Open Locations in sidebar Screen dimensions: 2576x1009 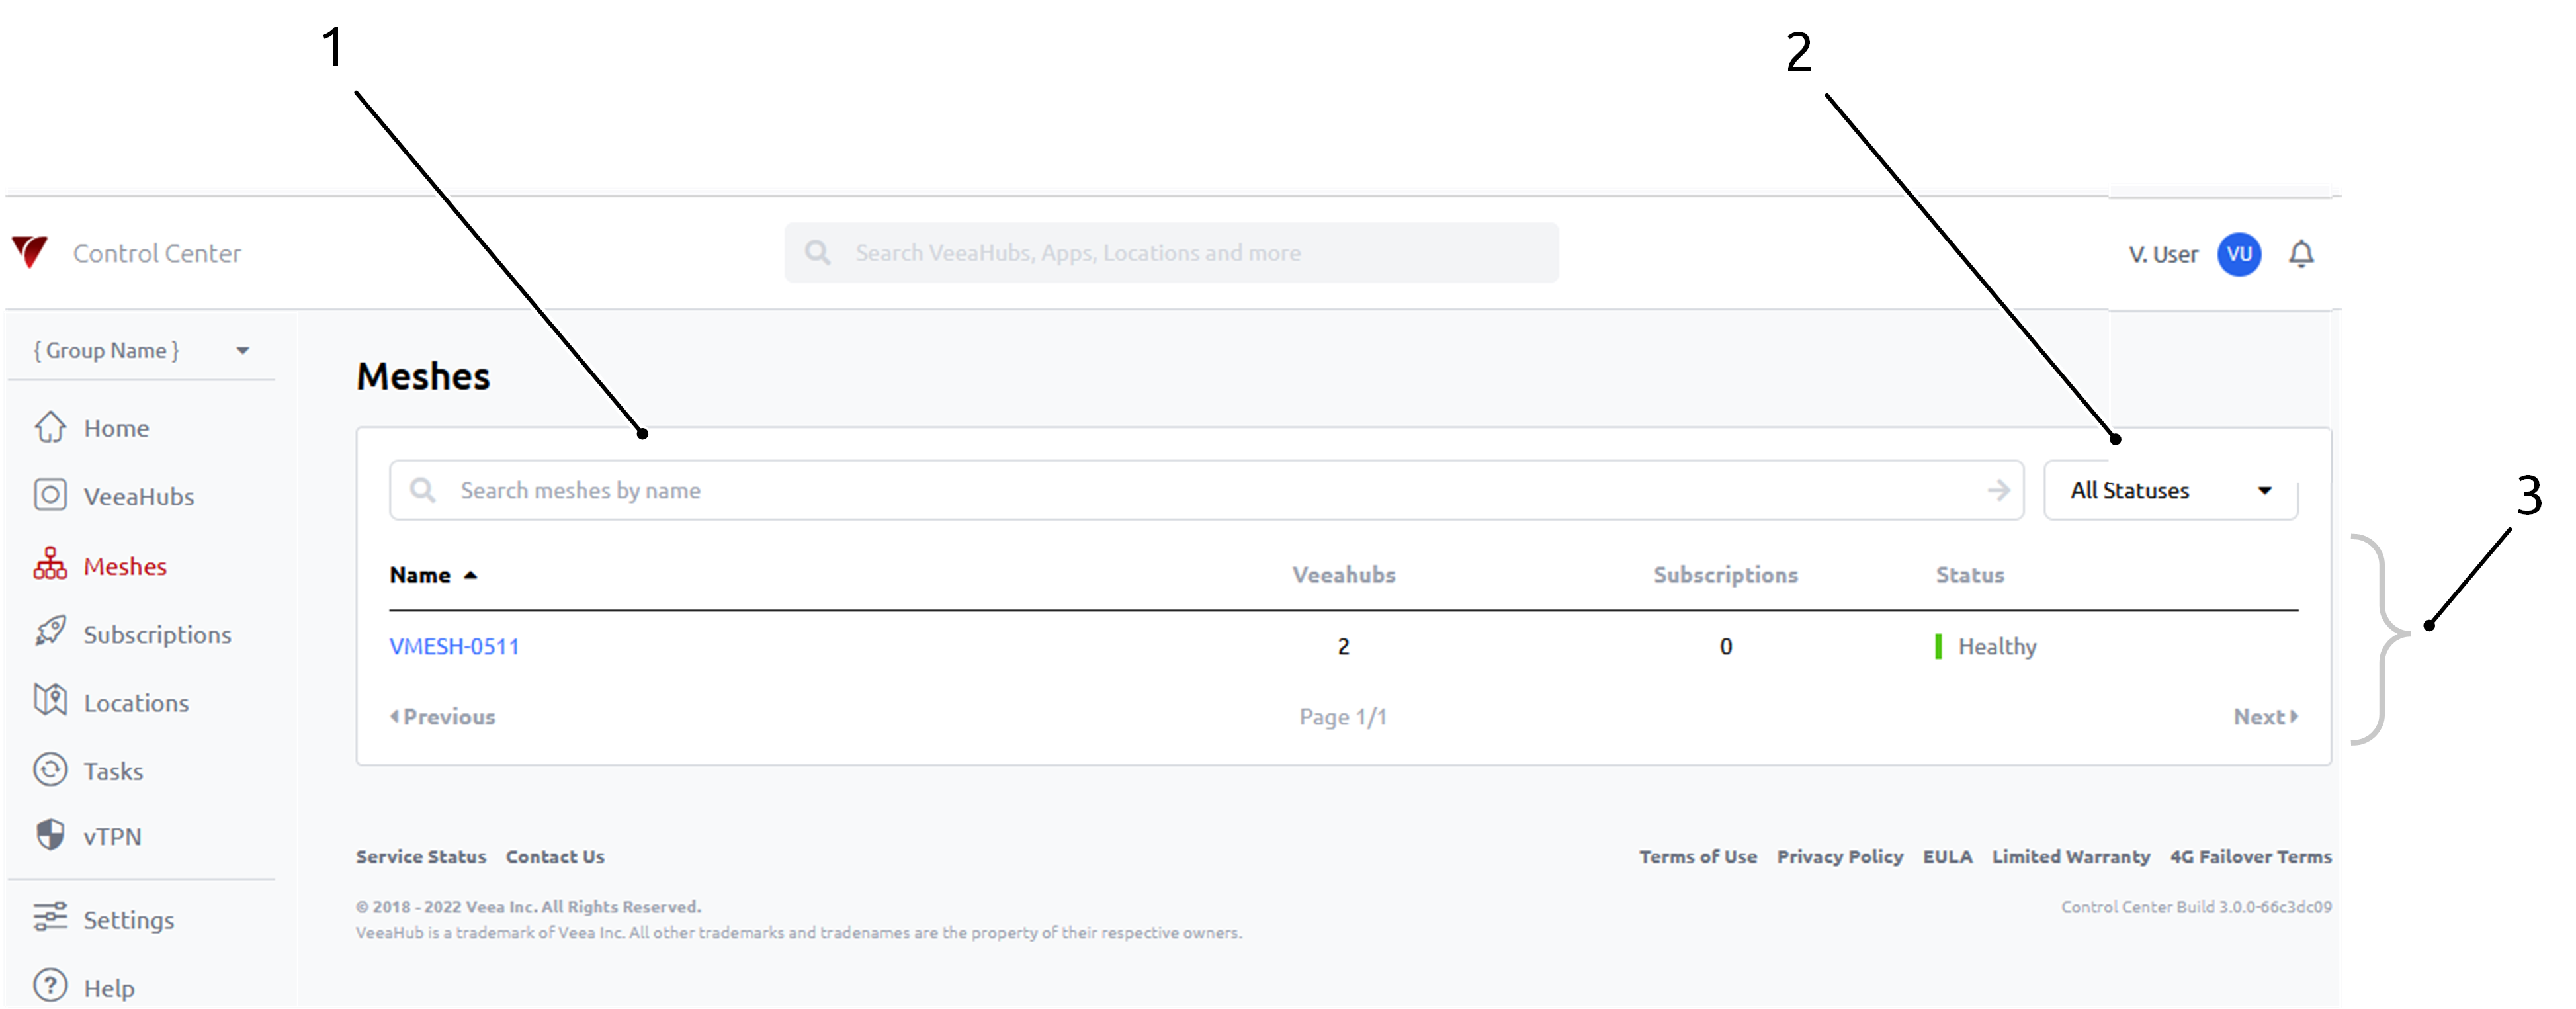136,703
